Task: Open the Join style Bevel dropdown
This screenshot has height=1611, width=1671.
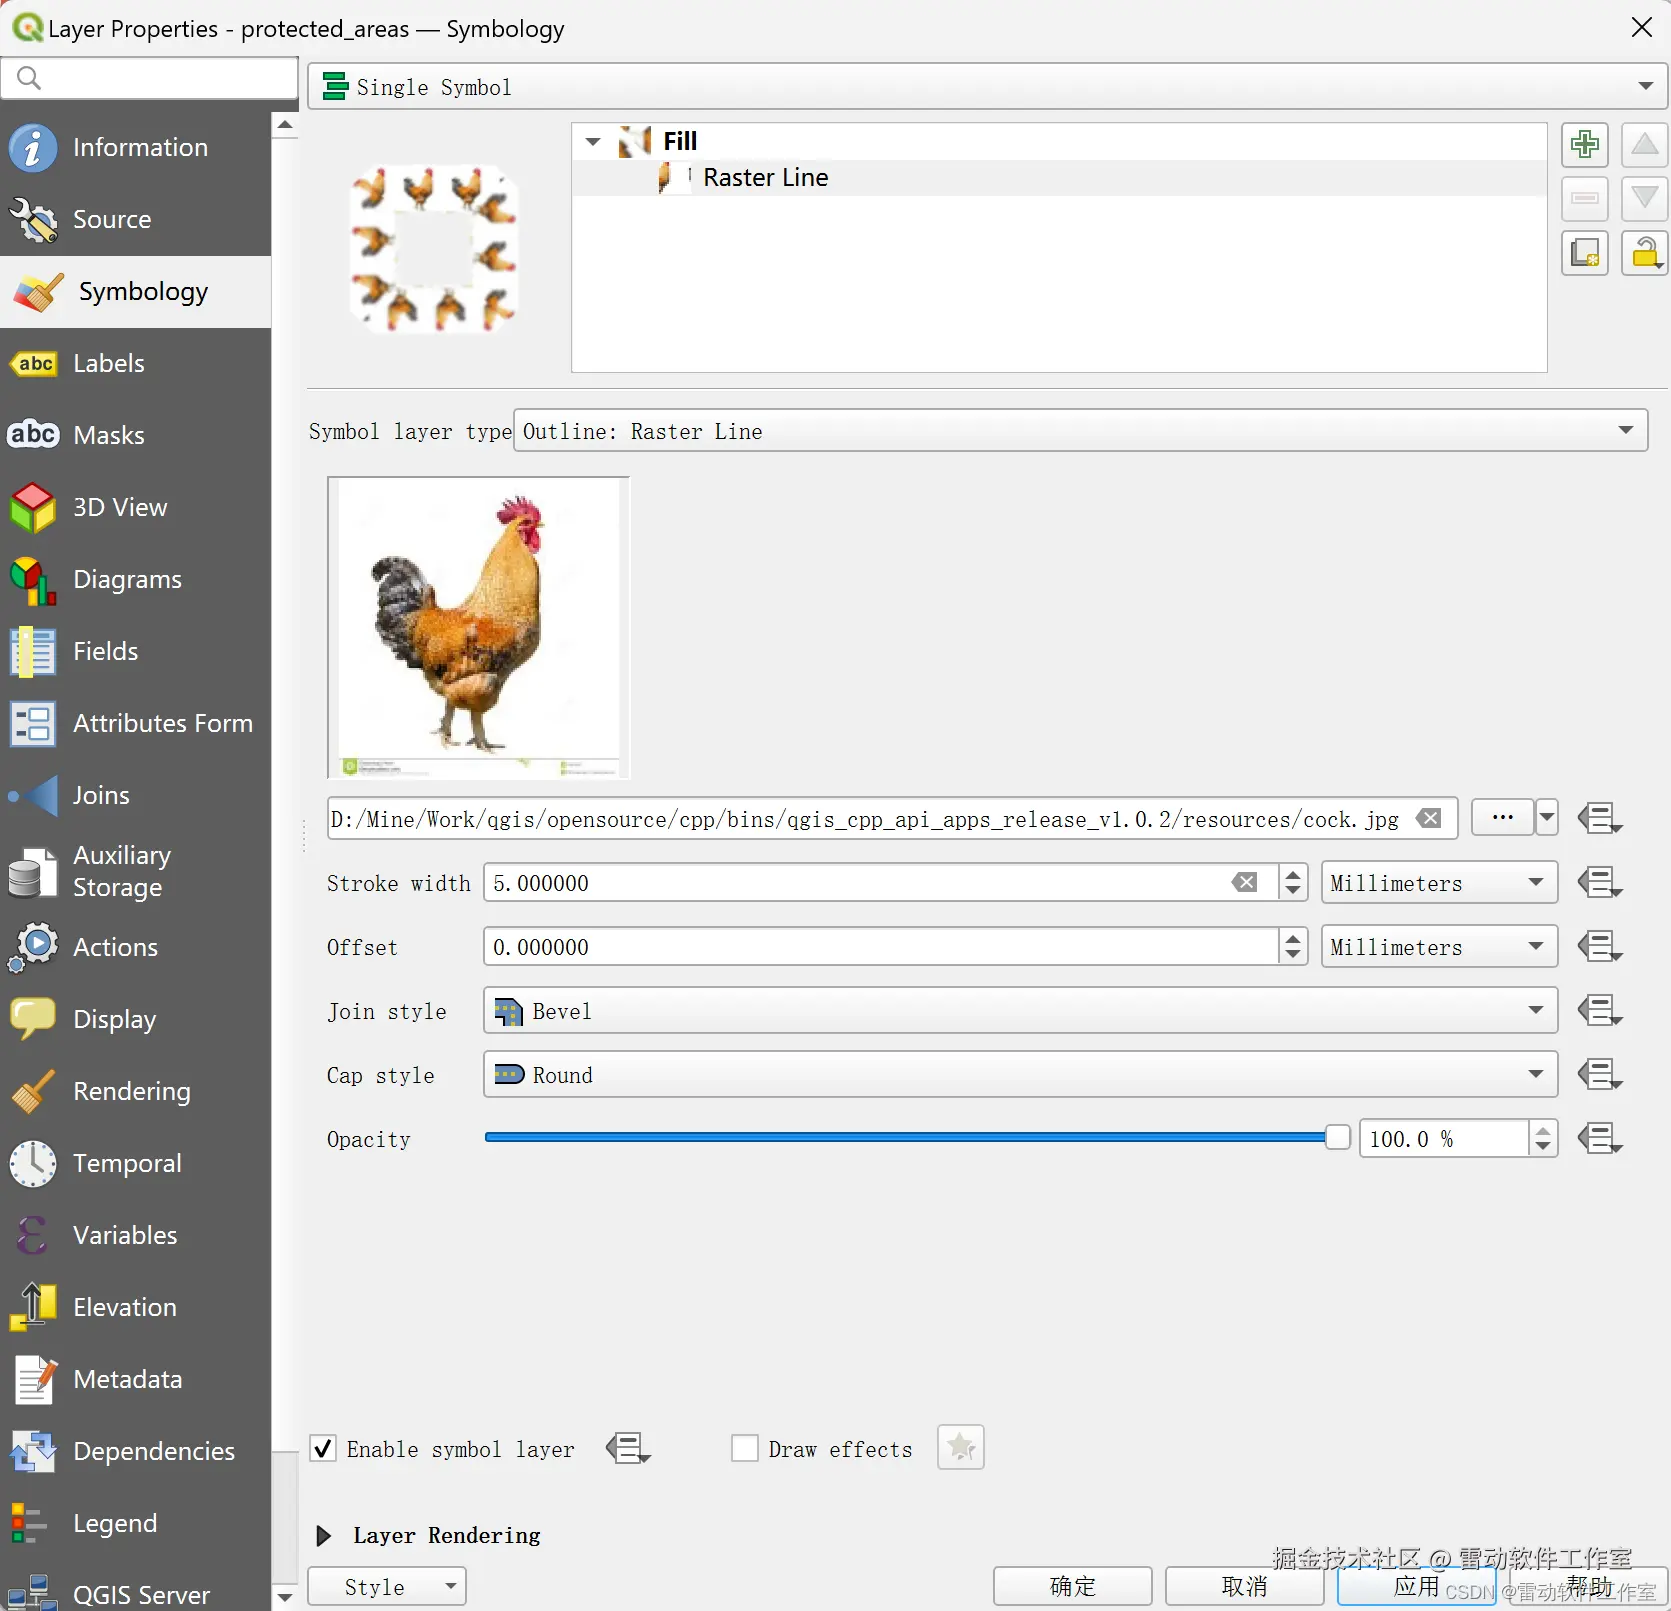Action: (x=1020, y=1011)
